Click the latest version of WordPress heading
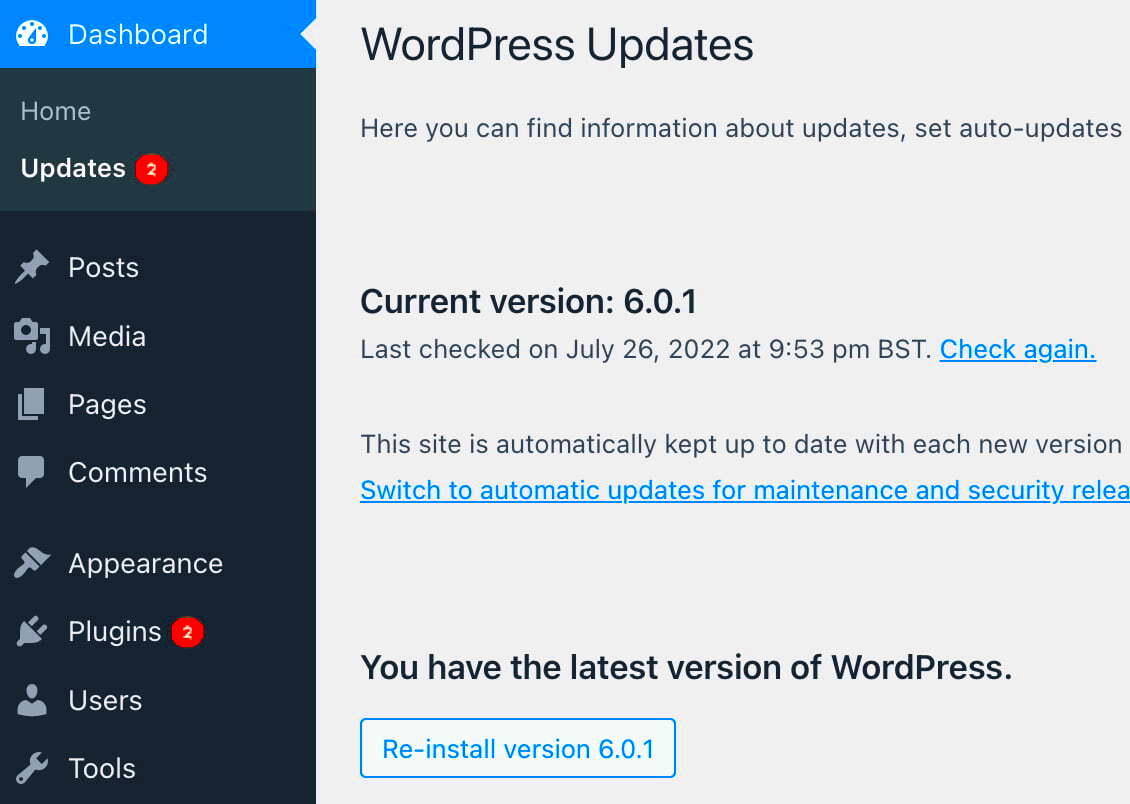Viewport: 1130px width, 804px height. coord(686,667)
